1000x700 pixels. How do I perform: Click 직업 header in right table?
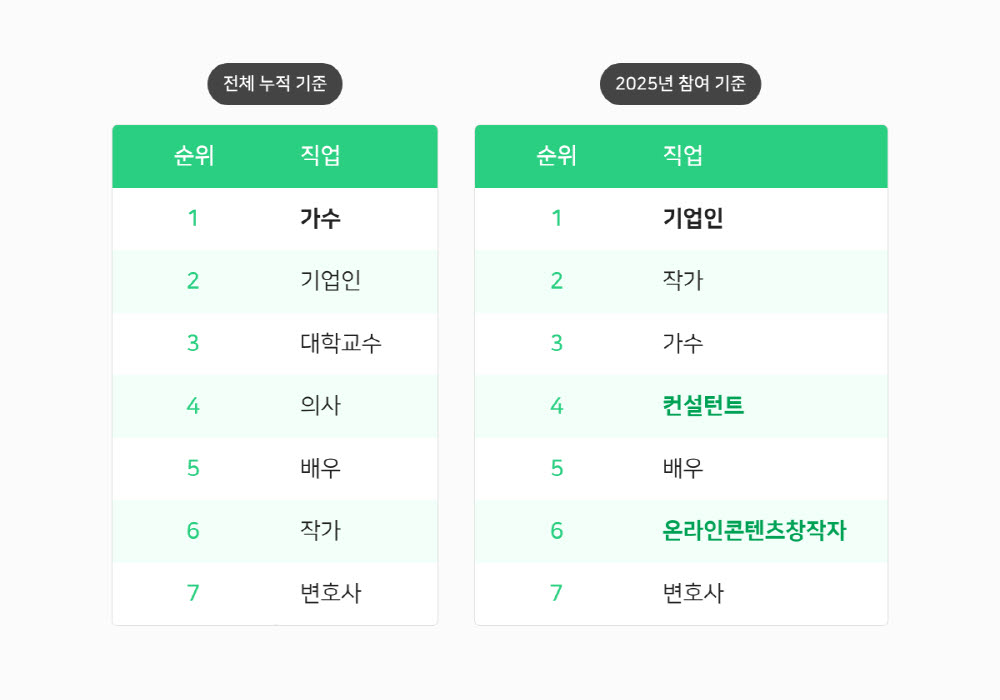[x=683, y=156]
